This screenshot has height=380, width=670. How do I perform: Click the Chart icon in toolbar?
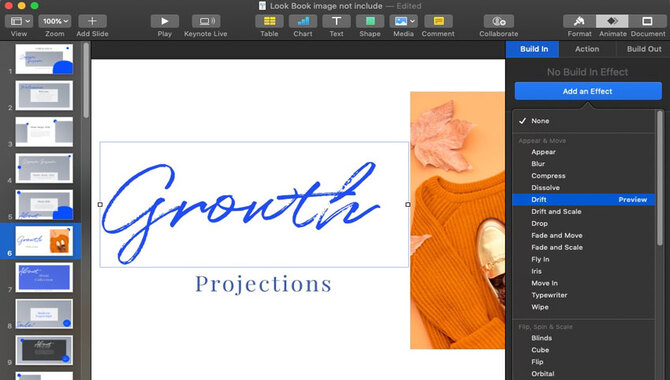(303, 21)
